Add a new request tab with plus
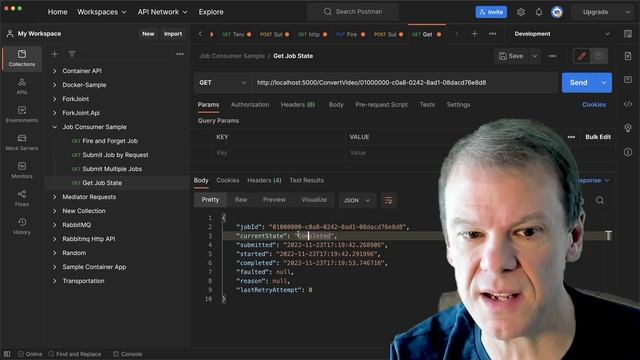The height and width of the screenshot is (360, 640). (474, 34)
